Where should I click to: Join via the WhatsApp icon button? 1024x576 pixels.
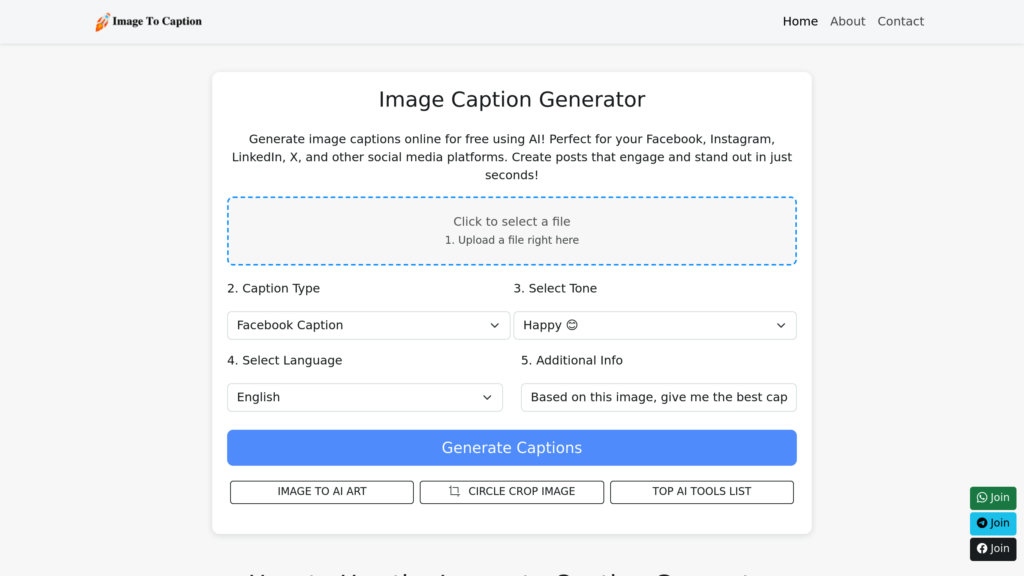[x=992, y=498]
